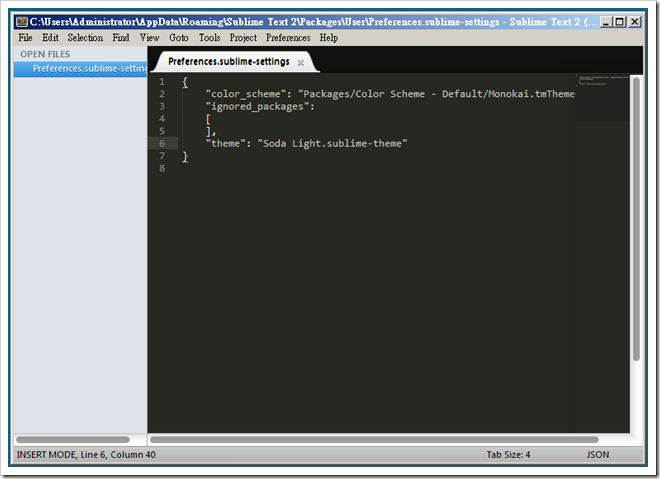Click "Soda Light.sublime-theme" value text

point(332,144)
